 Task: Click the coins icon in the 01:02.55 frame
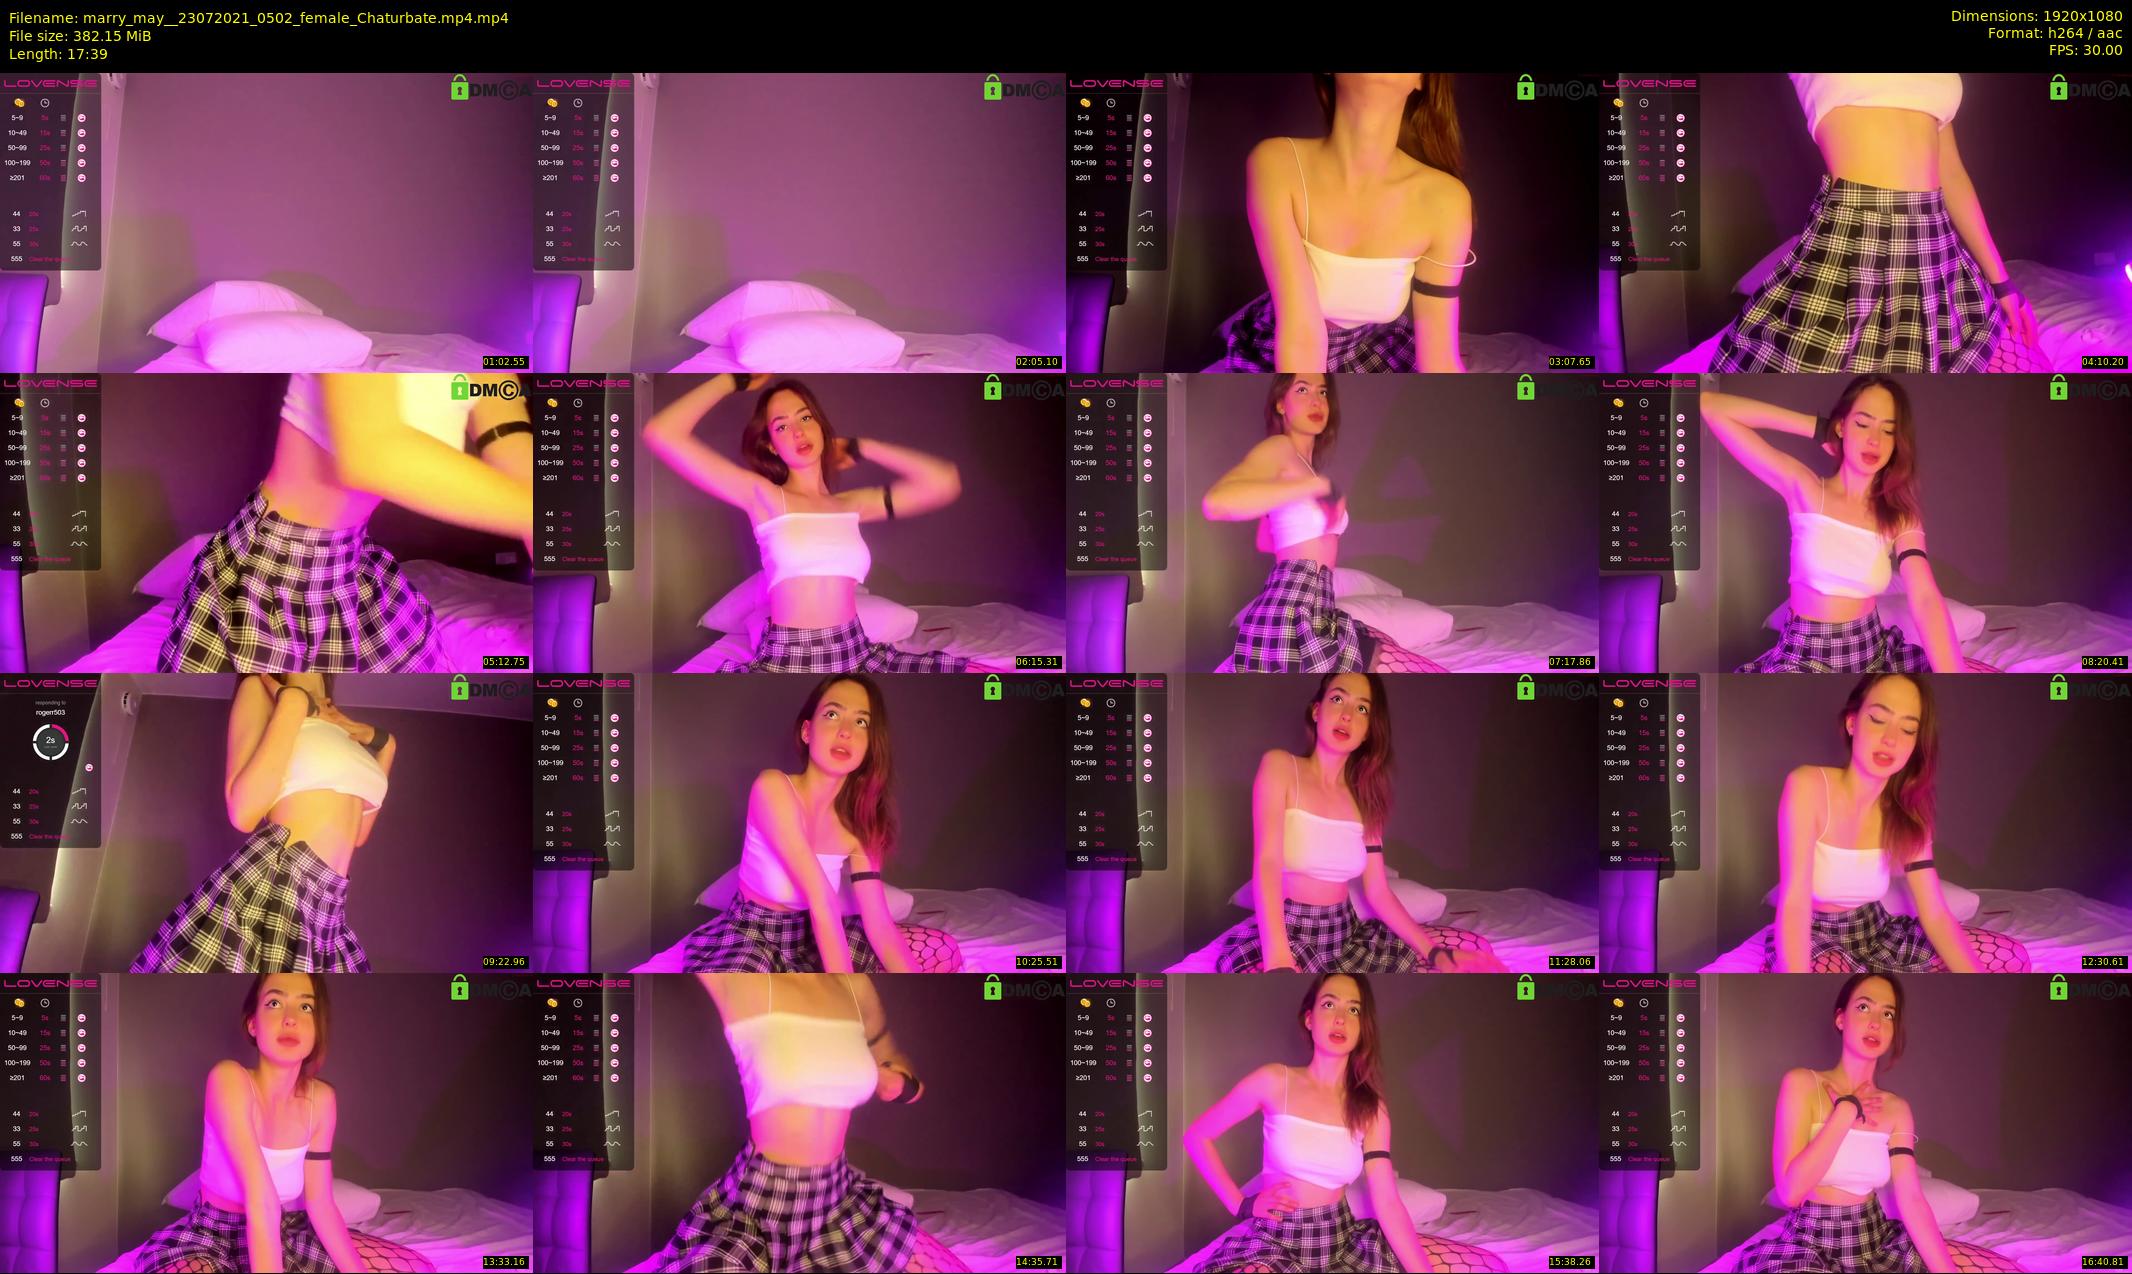[x=19, y=103]
